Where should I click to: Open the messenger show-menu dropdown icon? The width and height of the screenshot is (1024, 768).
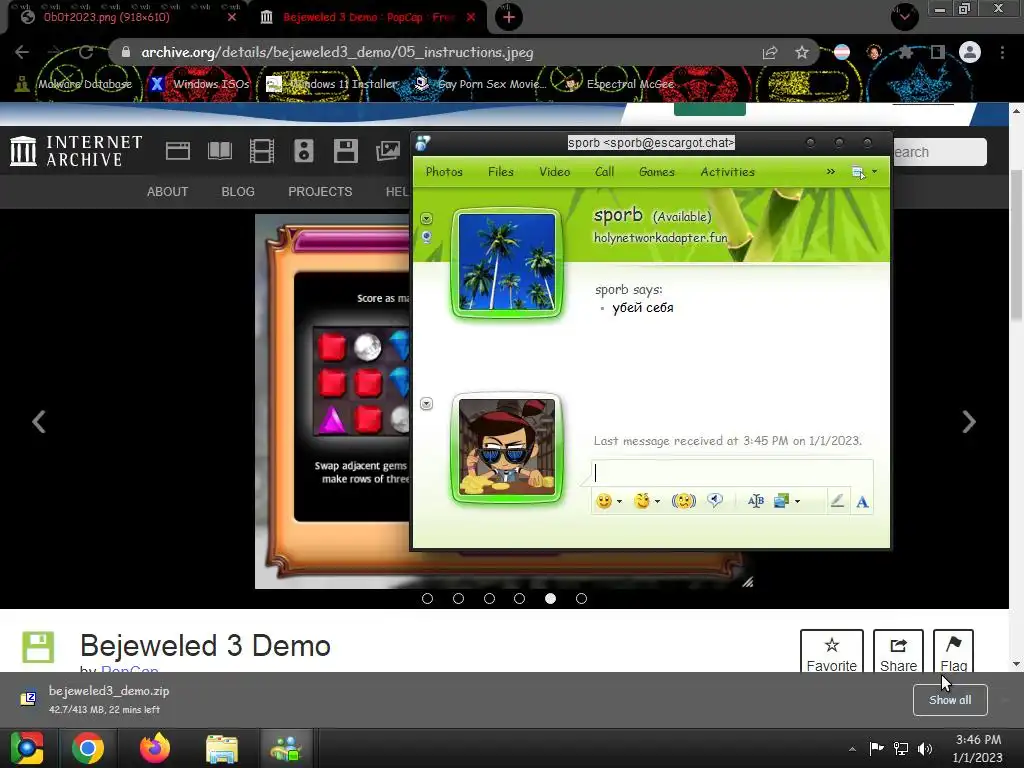click(x=863, y=172)
